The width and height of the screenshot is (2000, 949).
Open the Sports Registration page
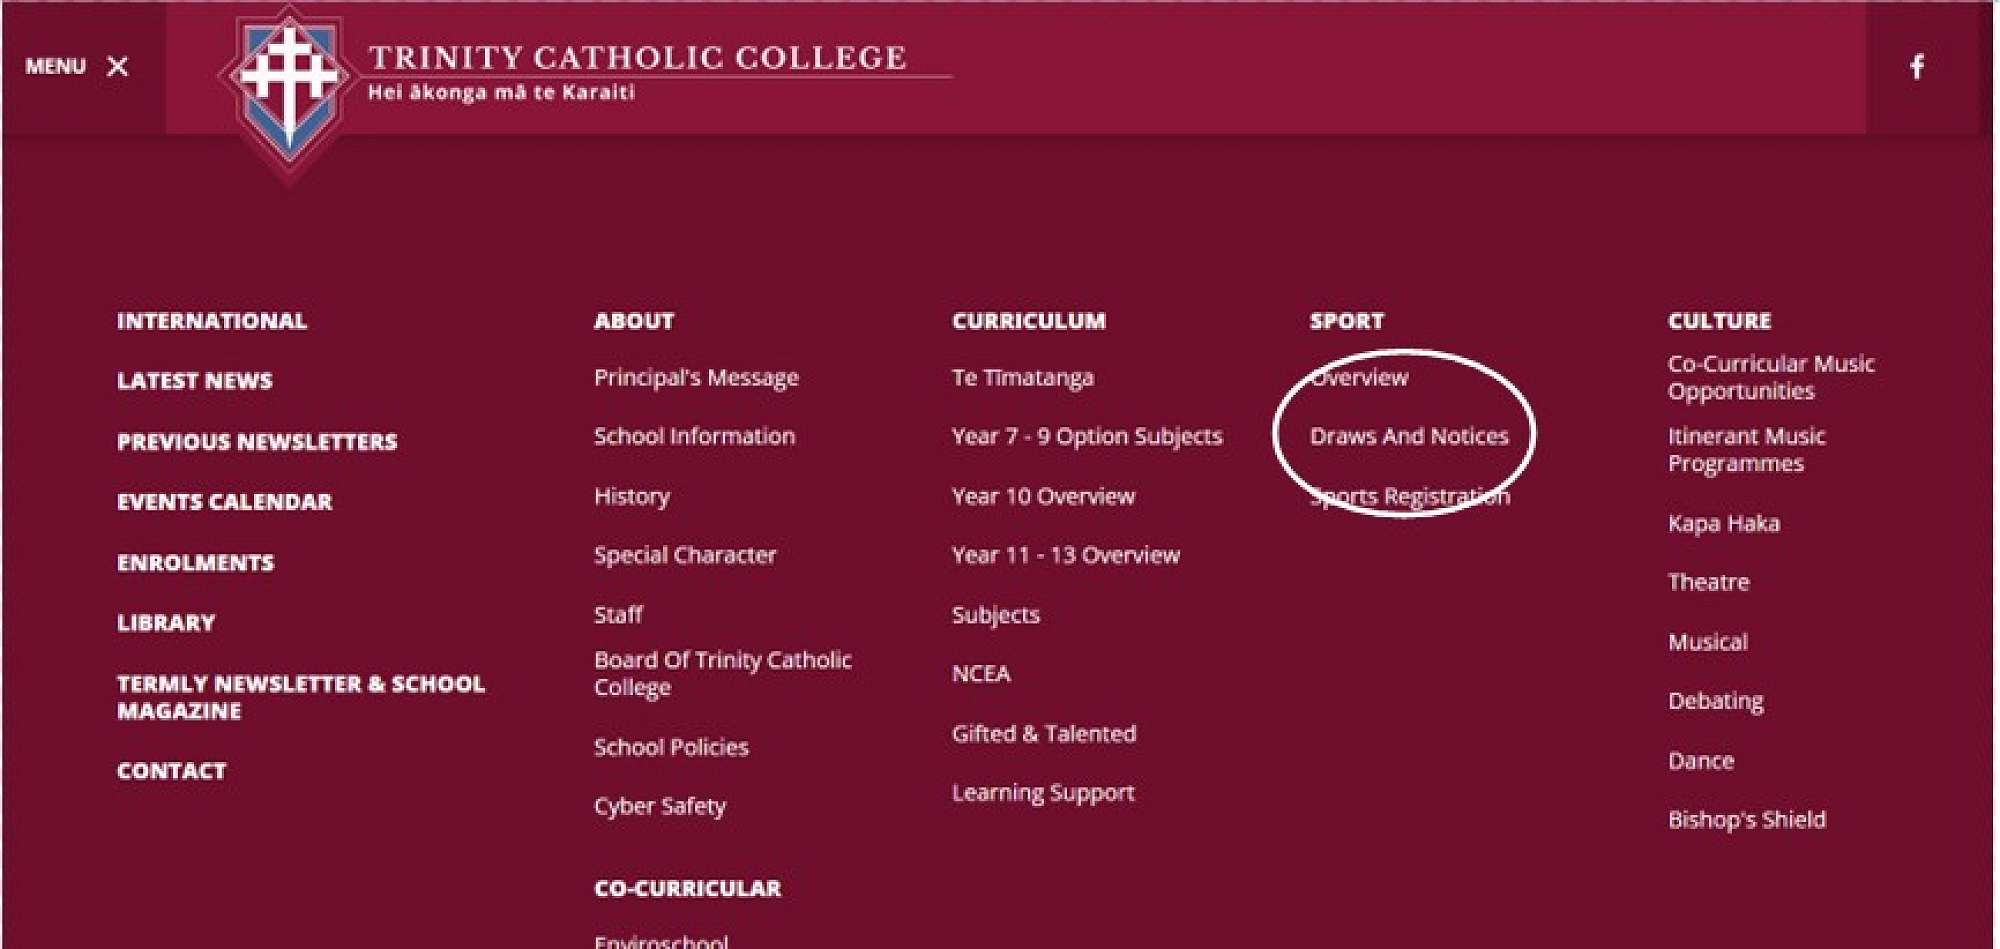[1409, 496]
